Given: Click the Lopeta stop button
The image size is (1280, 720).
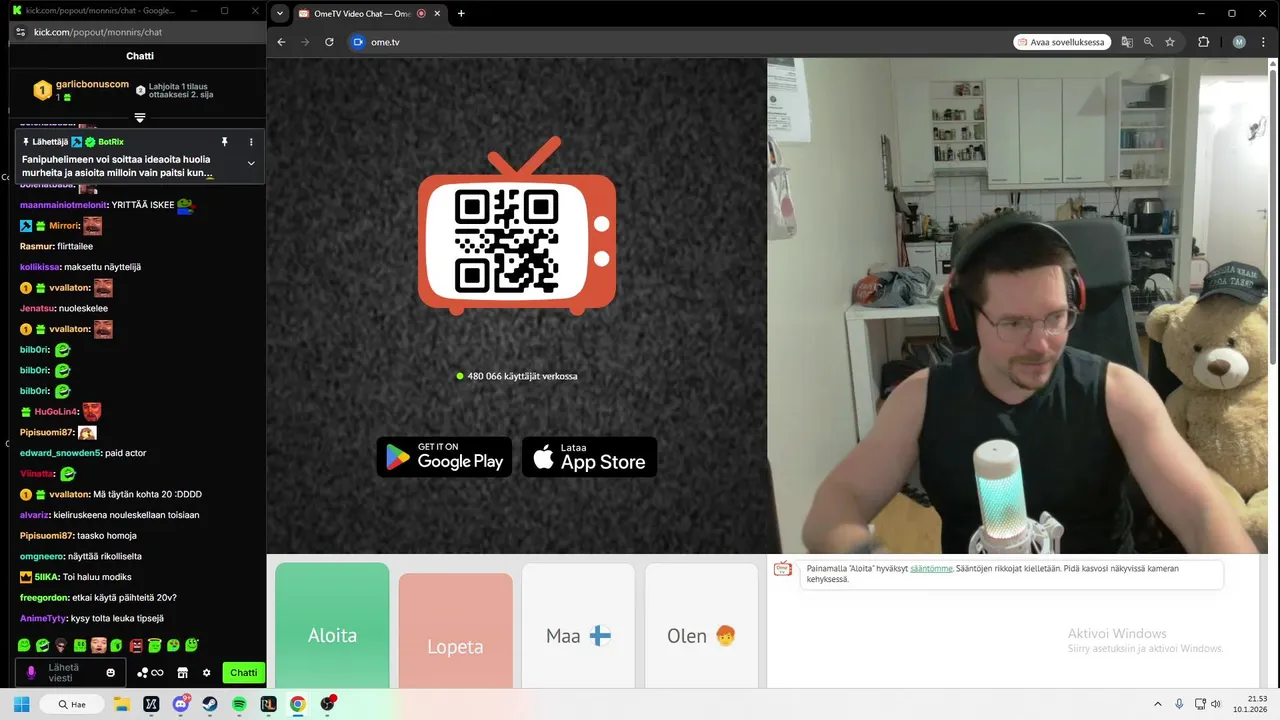Looking at the screenshot, I should click(455, 631).
